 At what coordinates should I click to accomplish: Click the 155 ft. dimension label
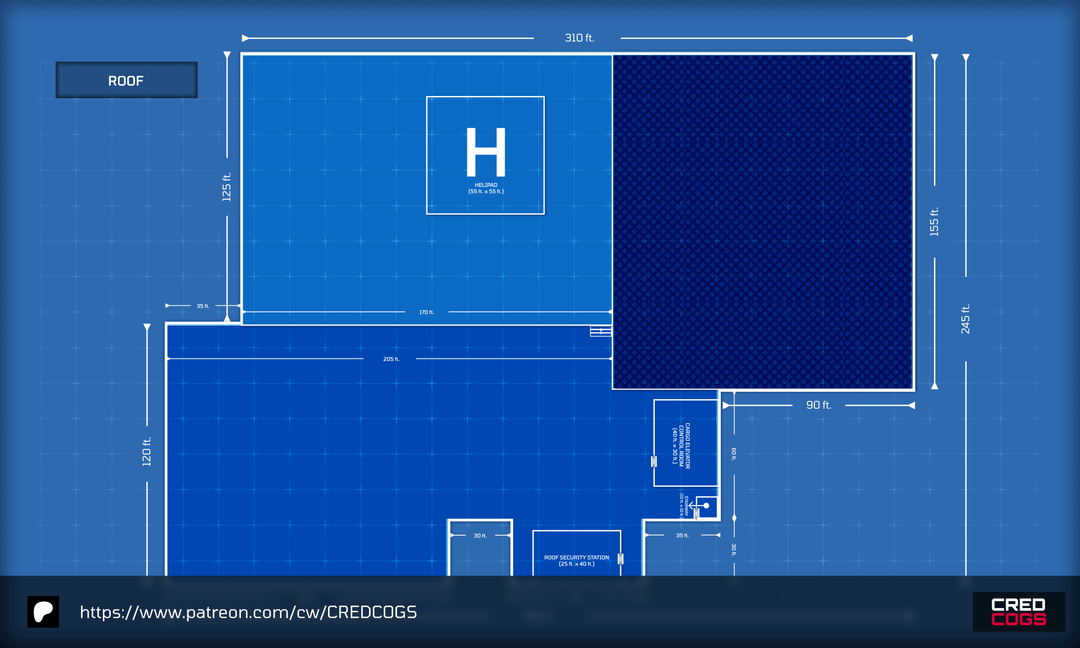pyautogui.click(x=935, y=222)
